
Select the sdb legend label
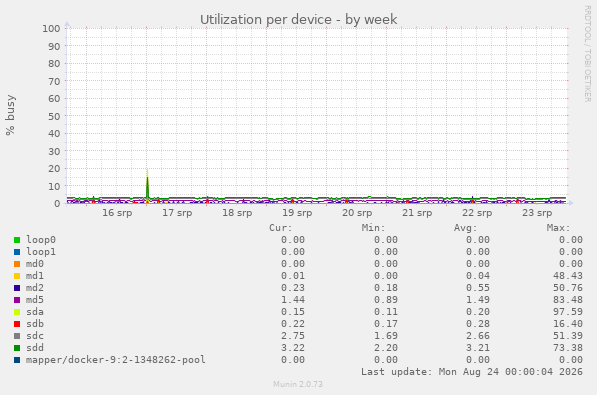pyautogui.click(x=35, y=324)
